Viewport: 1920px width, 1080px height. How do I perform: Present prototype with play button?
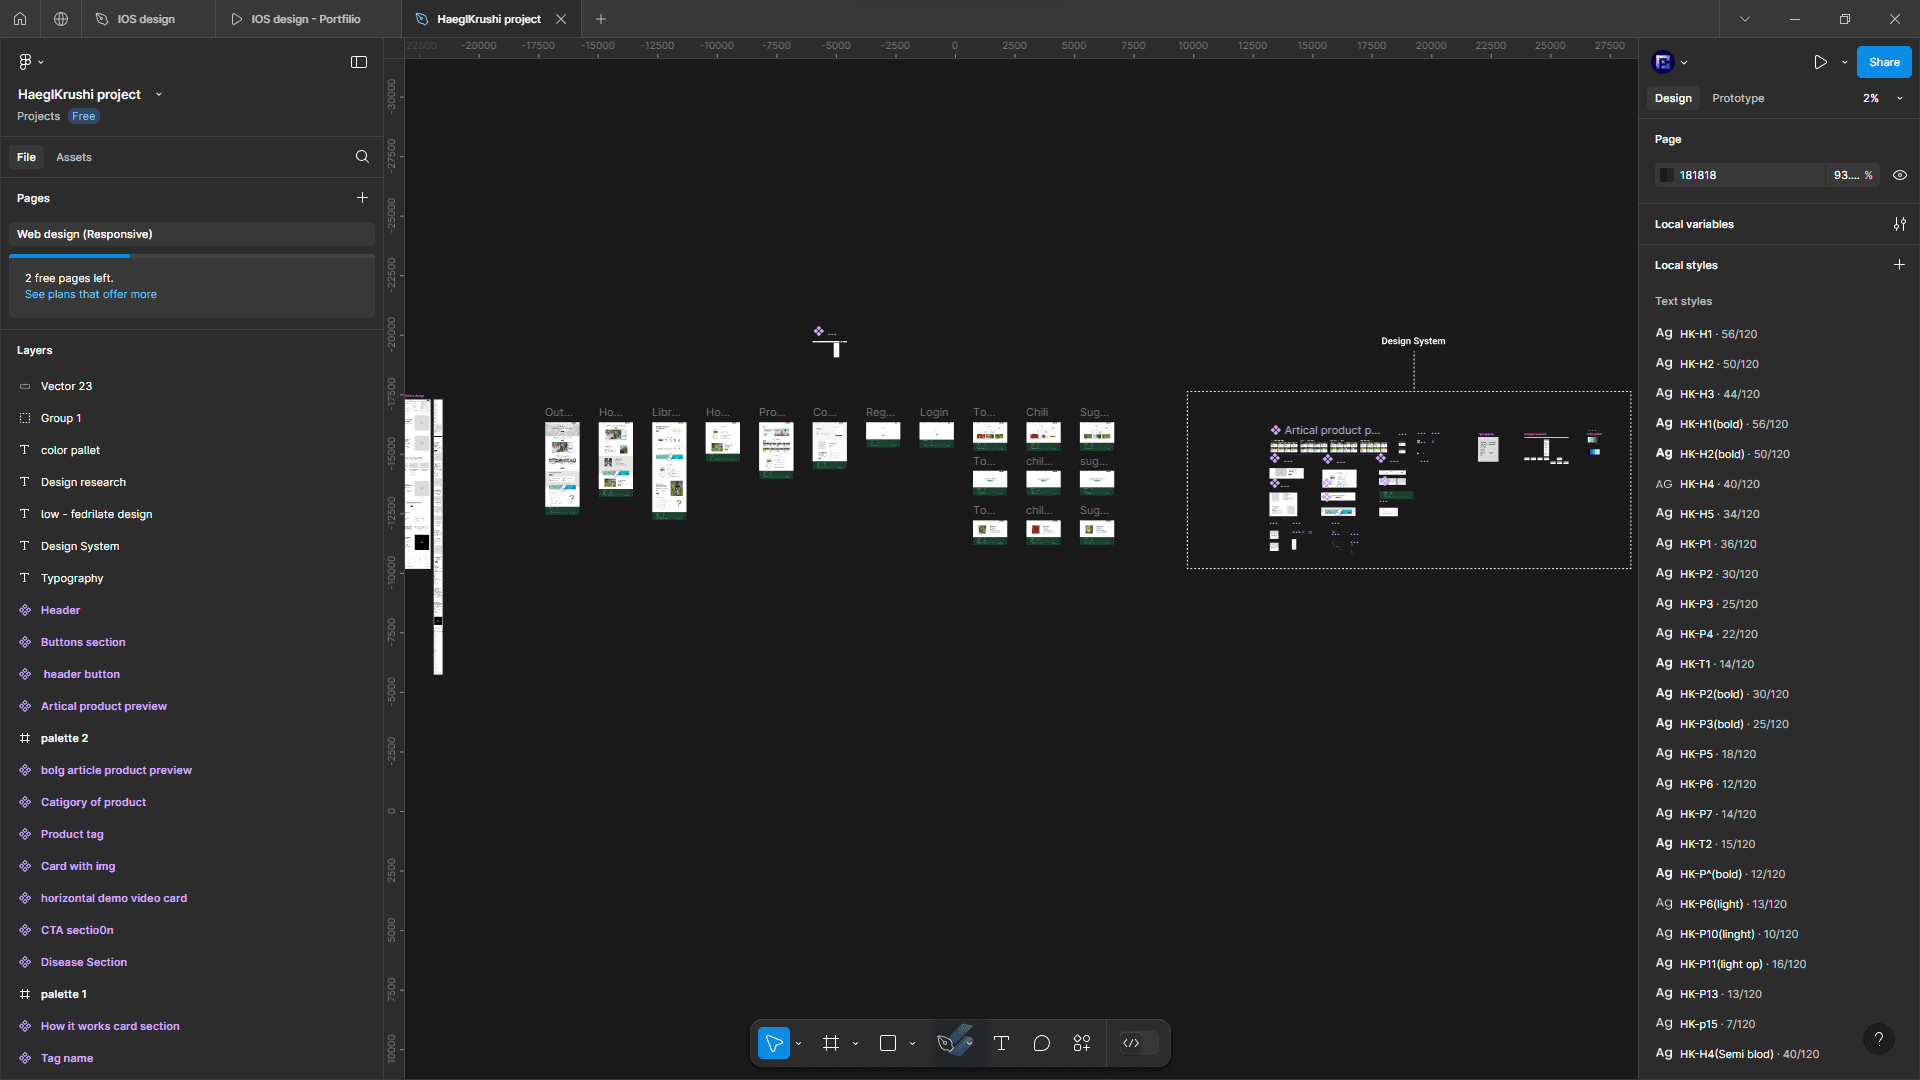(1820, 62)
